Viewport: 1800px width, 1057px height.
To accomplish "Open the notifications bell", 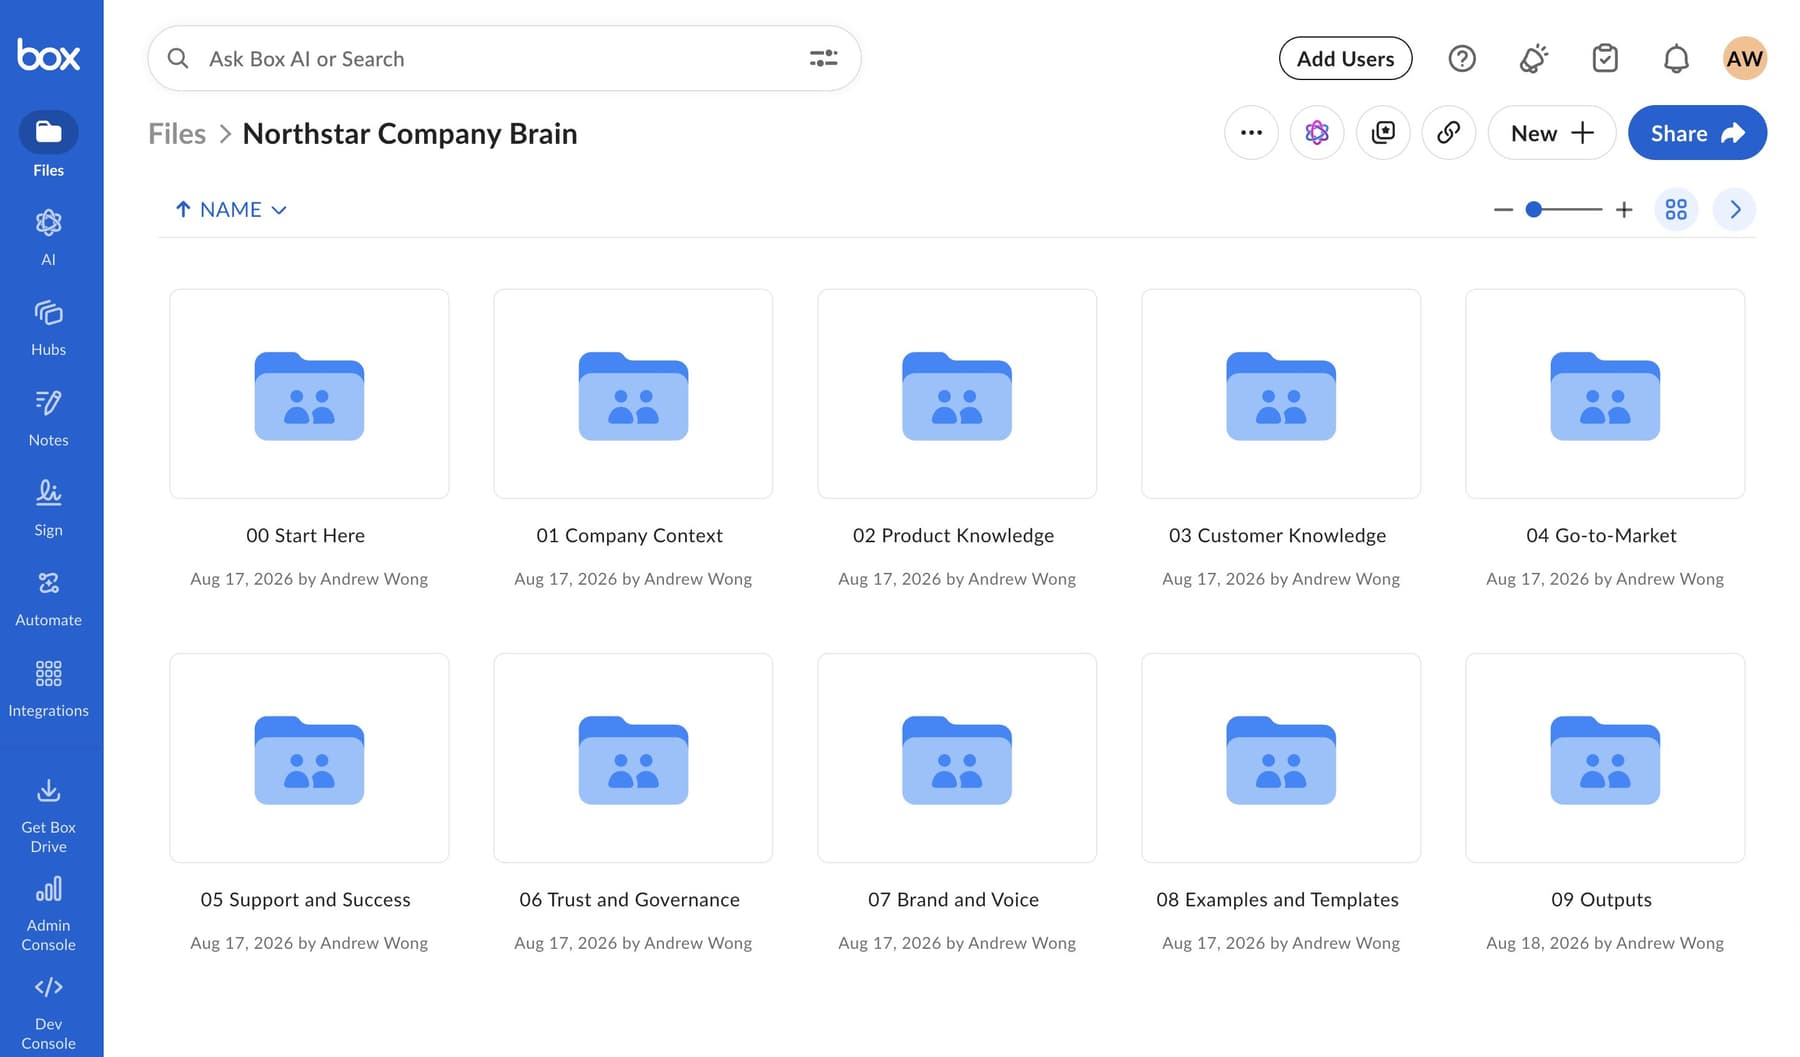I will click(1676, 58).
